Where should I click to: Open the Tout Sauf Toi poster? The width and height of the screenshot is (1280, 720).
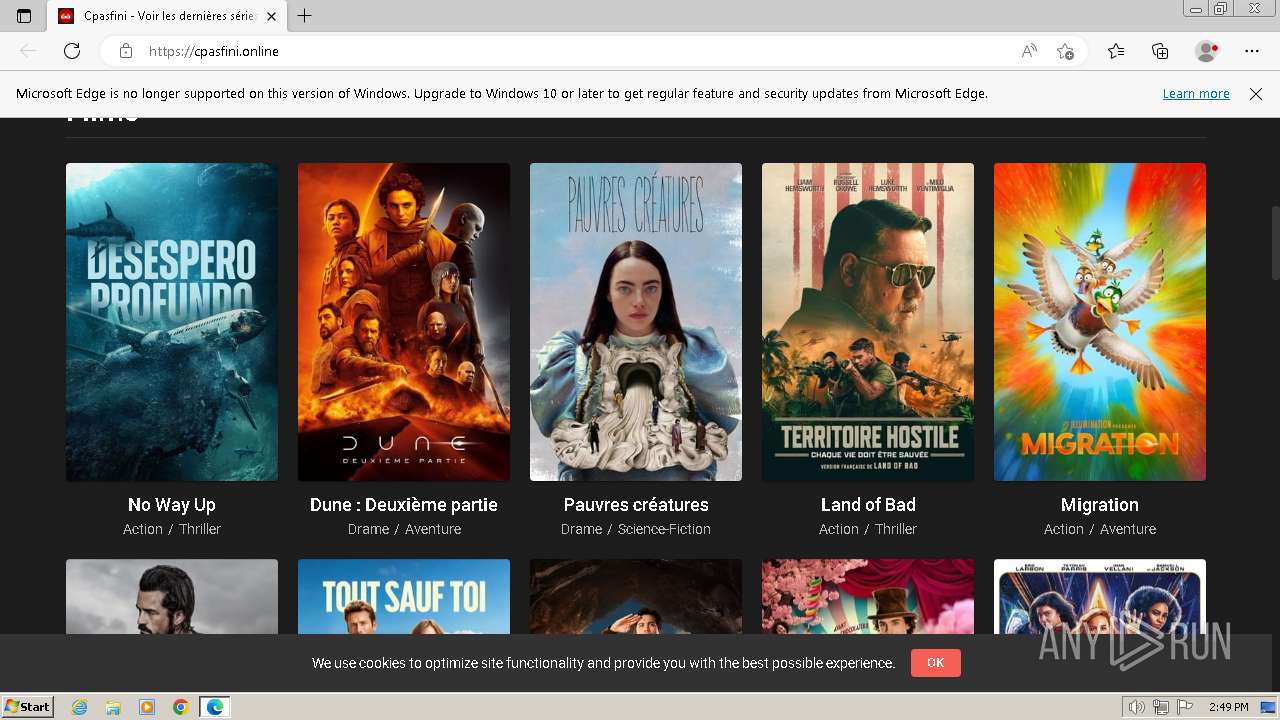point(404,596)
